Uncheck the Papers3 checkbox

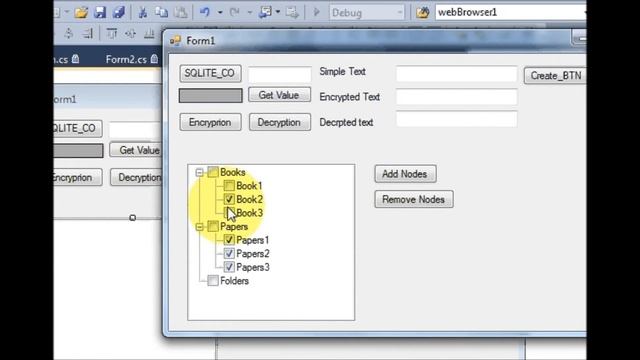tap(229, 267)
